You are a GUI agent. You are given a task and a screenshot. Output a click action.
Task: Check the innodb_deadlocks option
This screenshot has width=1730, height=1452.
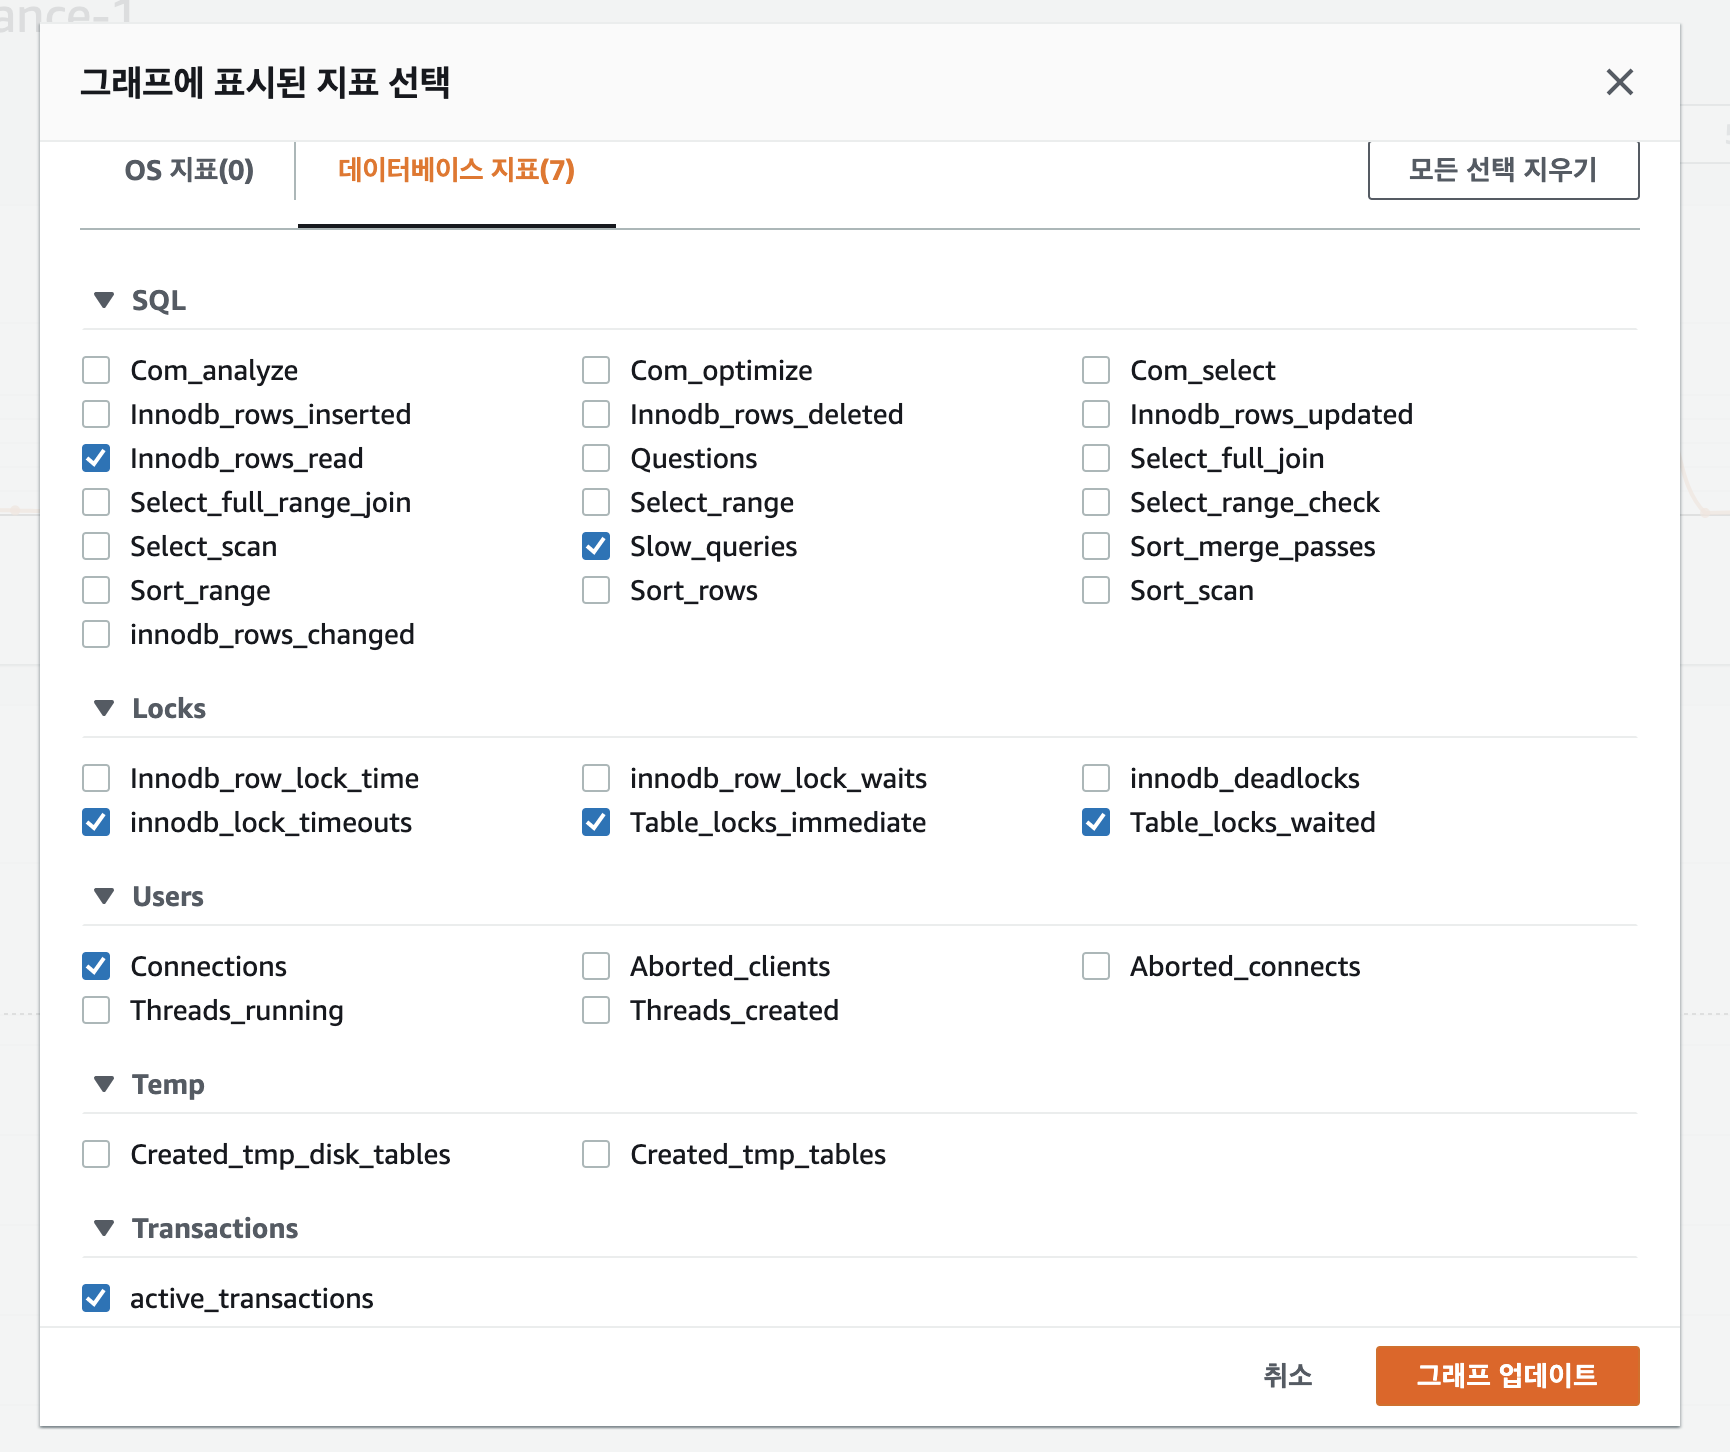[x=1096, y=778]
